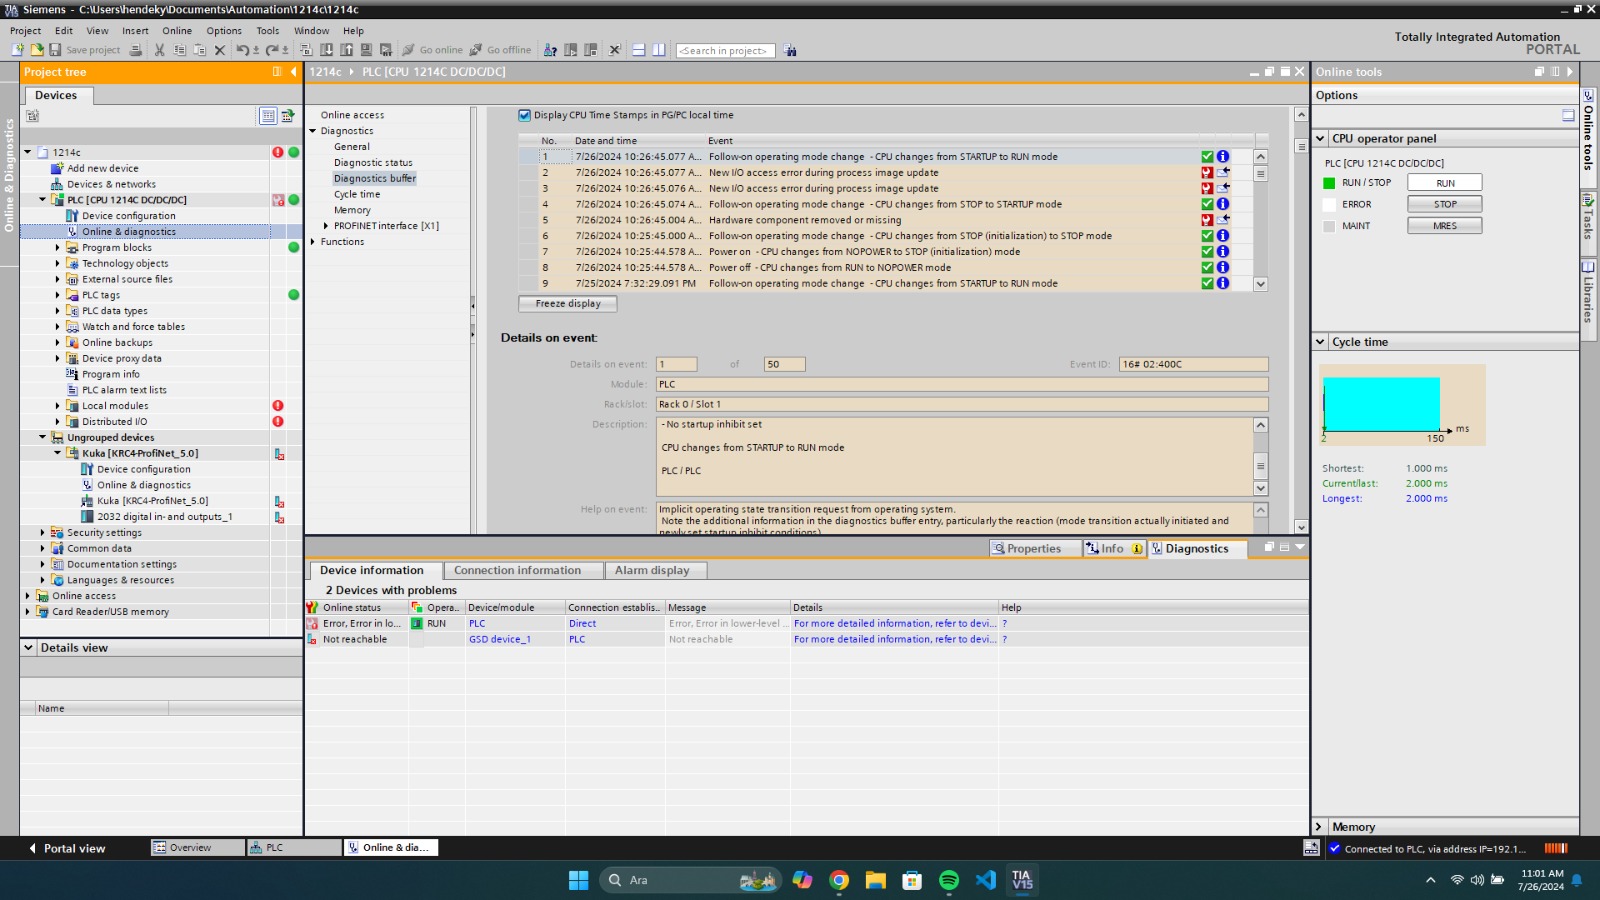This screenshot has height=900, width=1600.
Task: Click the Stop CPU toolbar icon
Action: pyautogui.click(x=591, y=50)
